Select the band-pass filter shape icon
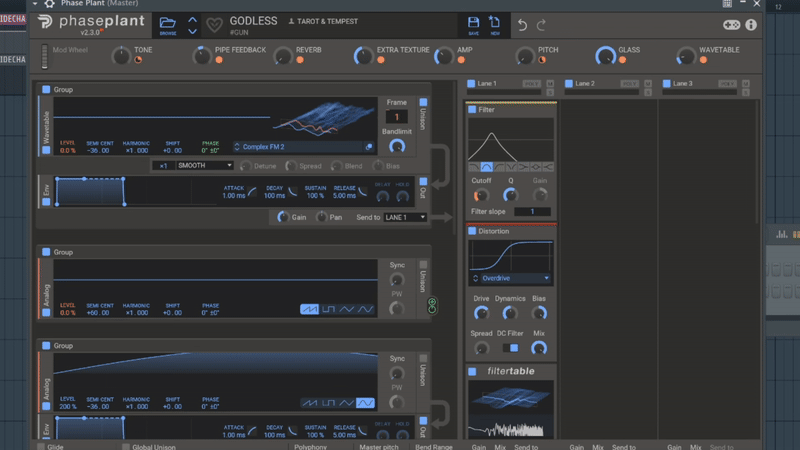This screenshot has width=800, height=450. click(x=486, y=167)
